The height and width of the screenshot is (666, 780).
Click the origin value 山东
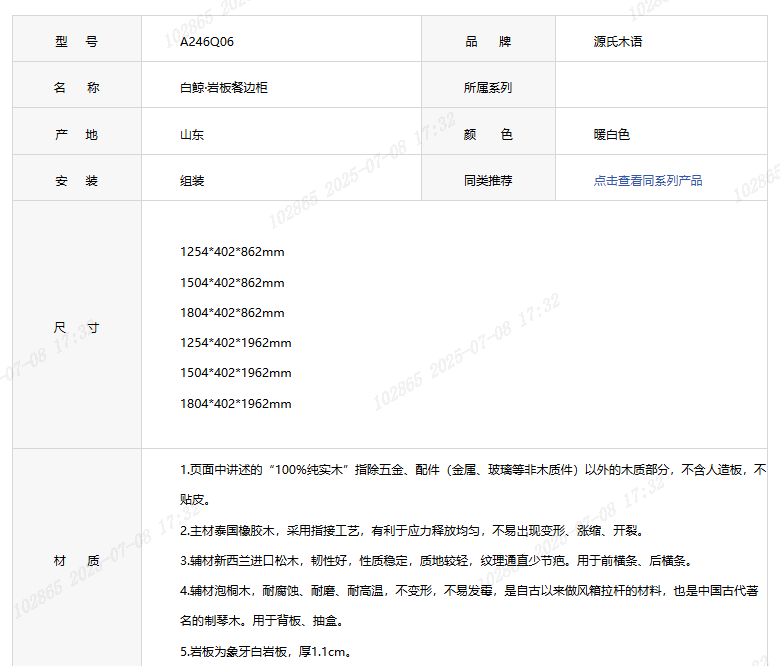[x=192, y=135]
